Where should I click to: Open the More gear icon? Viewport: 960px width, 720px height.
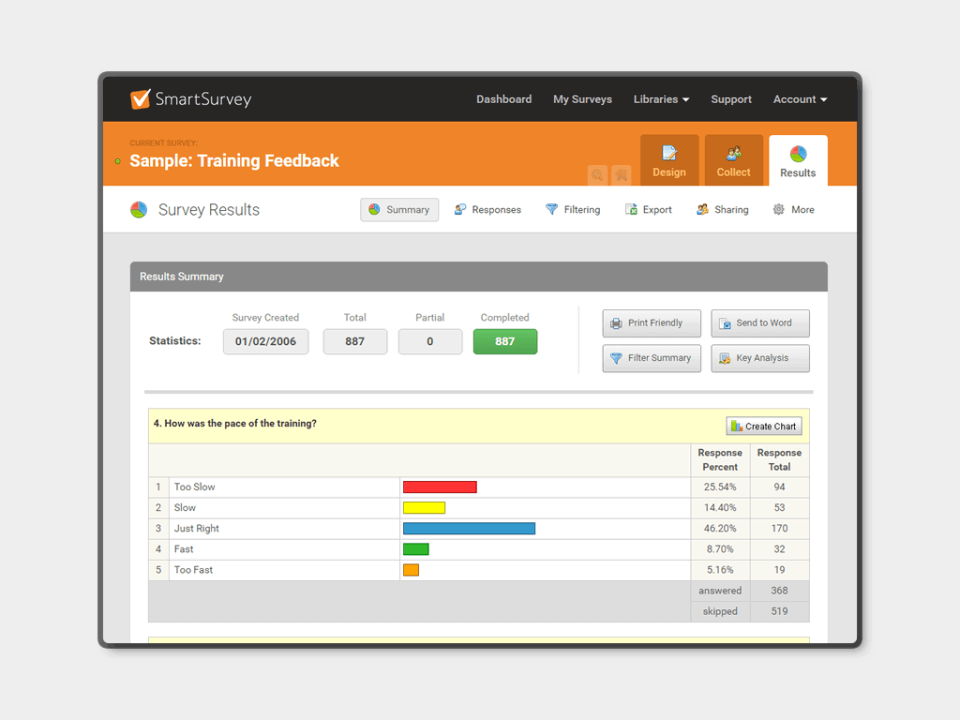coord(780,210)
